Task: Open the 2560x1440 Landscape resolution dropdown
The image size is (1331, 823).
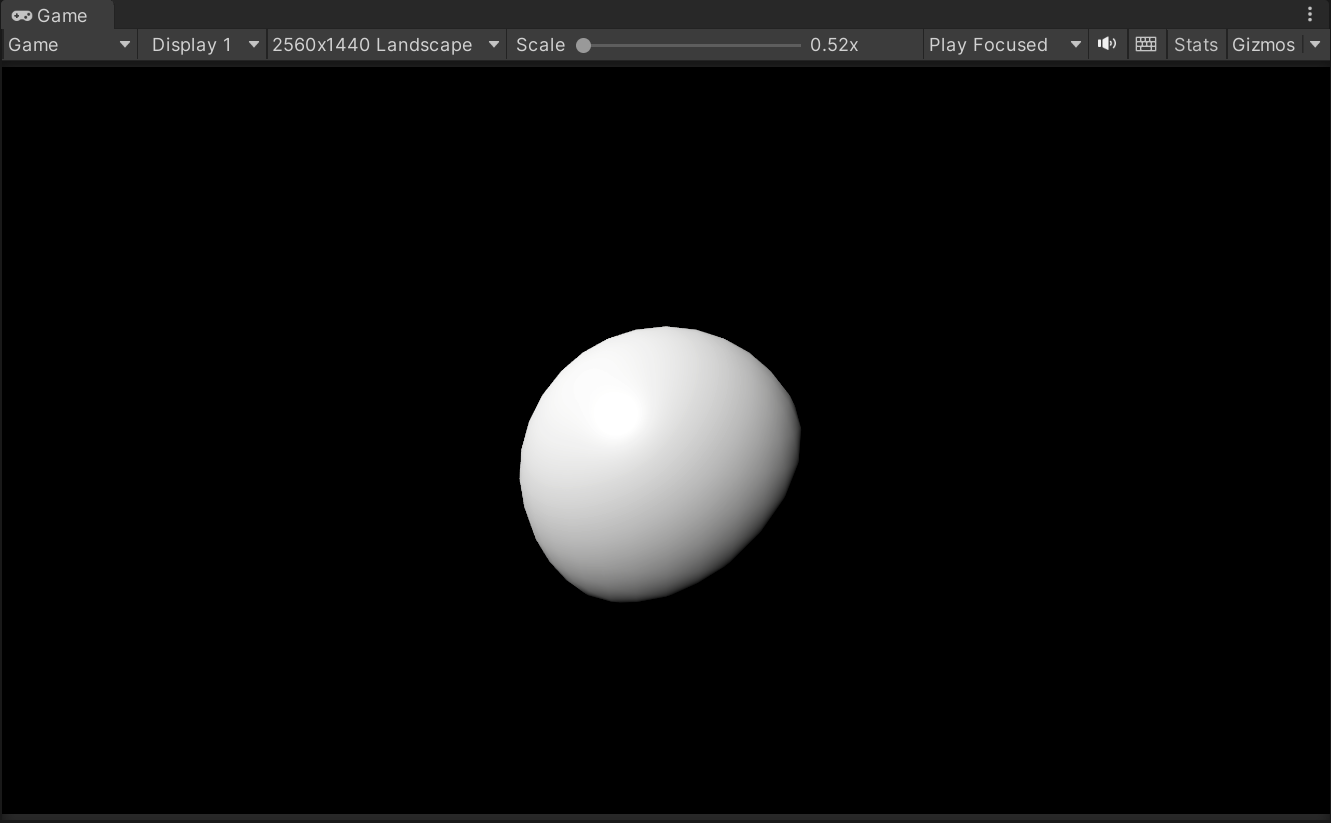Action: tap(370, 44)
